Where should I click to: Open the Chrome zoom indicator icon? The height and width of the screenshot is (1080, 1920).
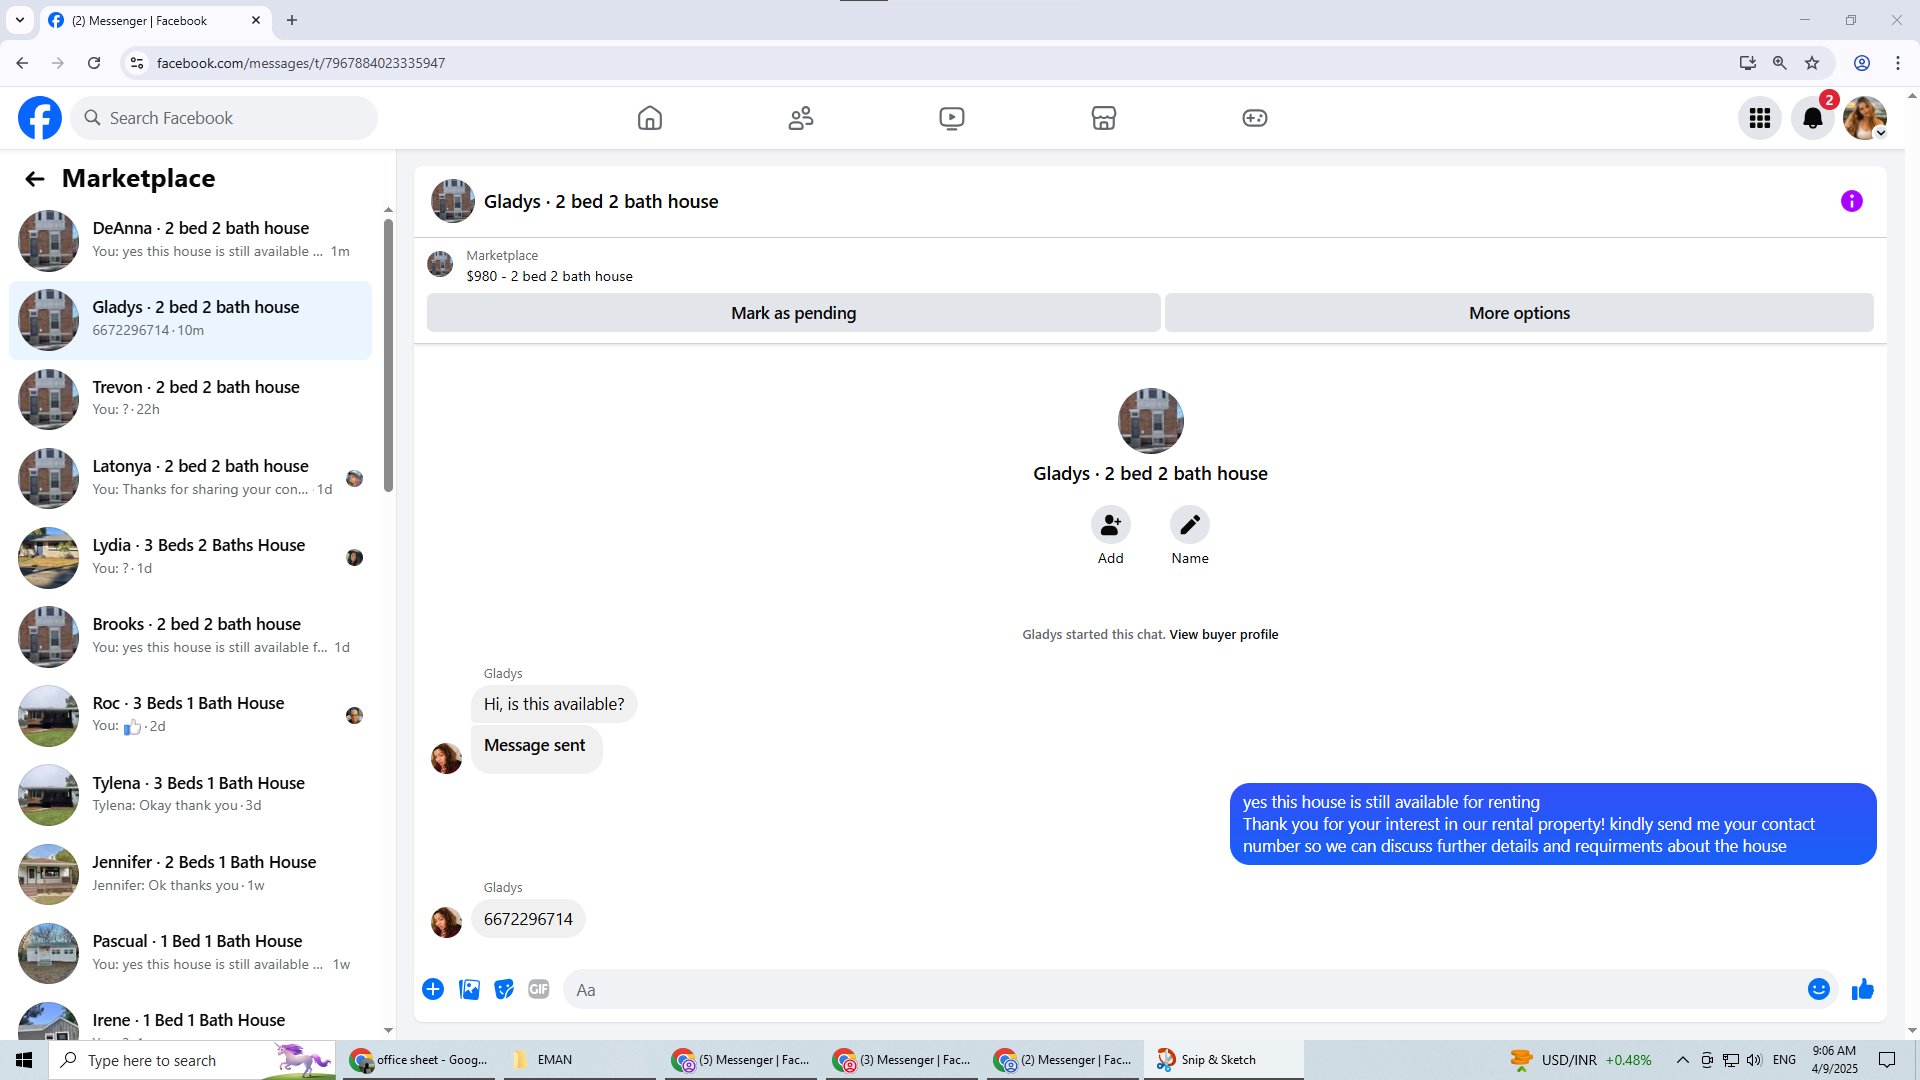[x=1780, y=63]
